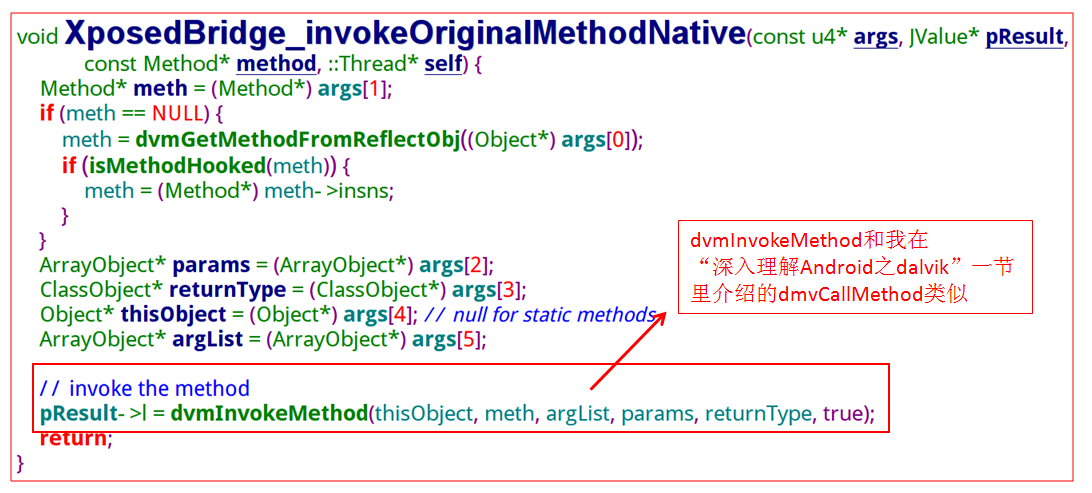This screenshot has width=1092, height=493.
Task: Click the NULL keyword in the if condition
Action: [x=177, y=114]
